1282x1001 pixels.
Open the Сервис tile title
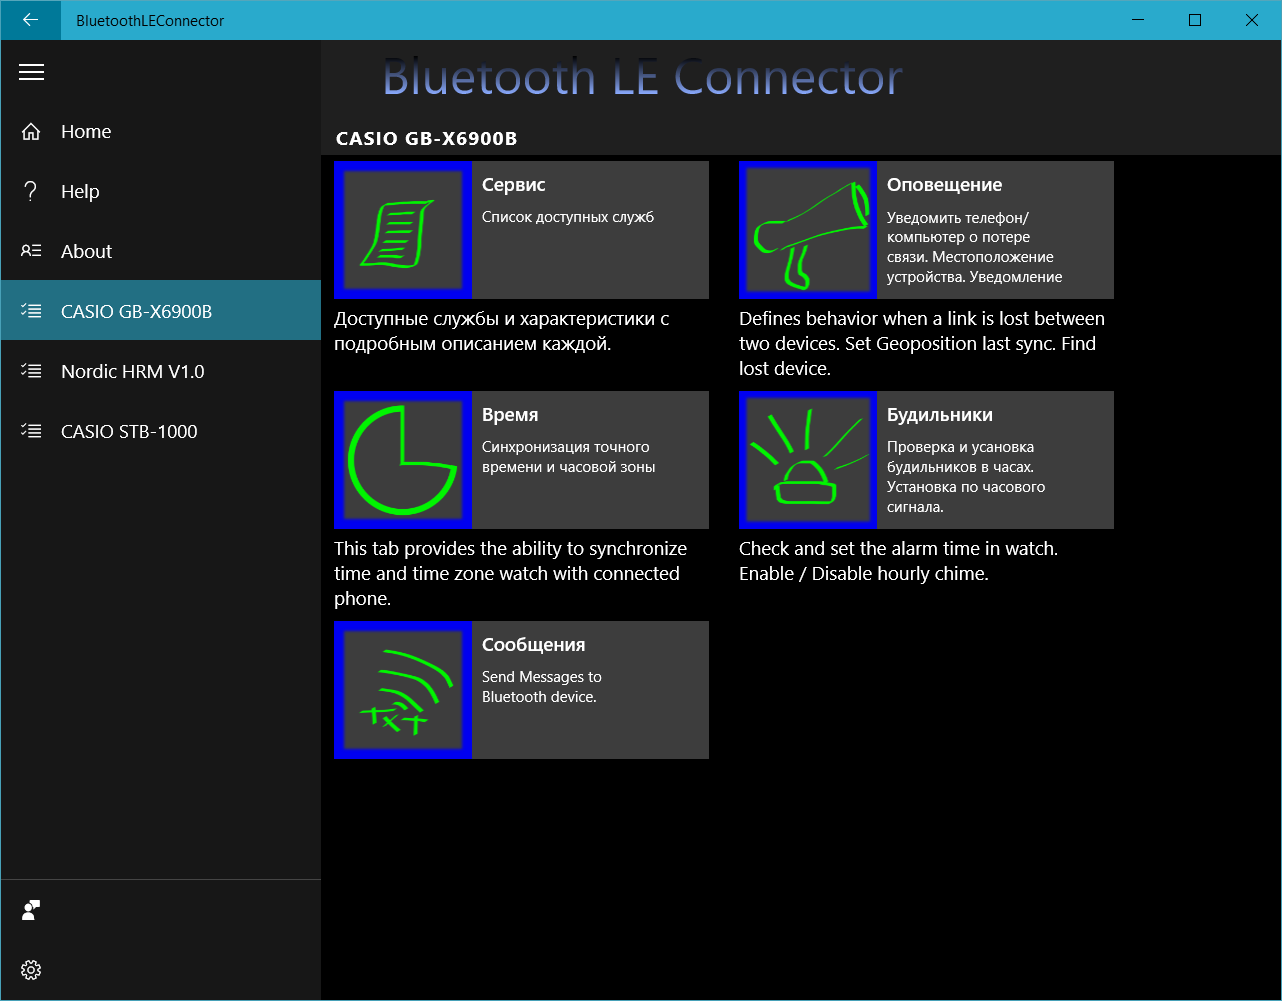(x=514, y=185)
